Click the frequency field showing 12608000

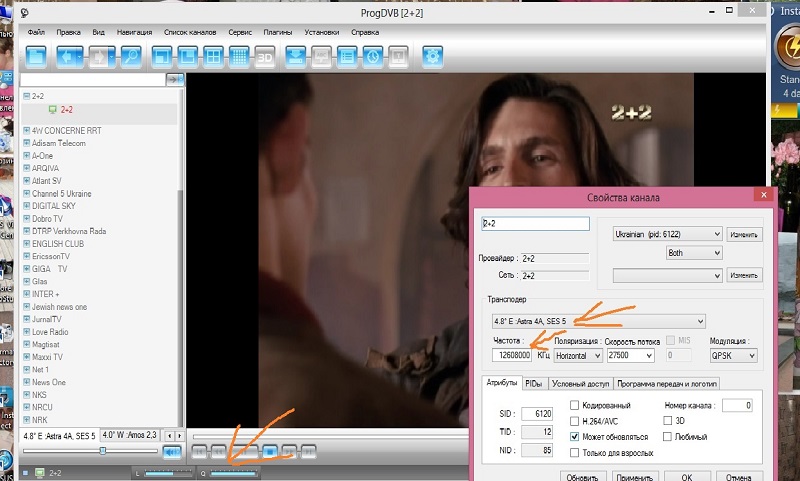click(x=512, y=355)
